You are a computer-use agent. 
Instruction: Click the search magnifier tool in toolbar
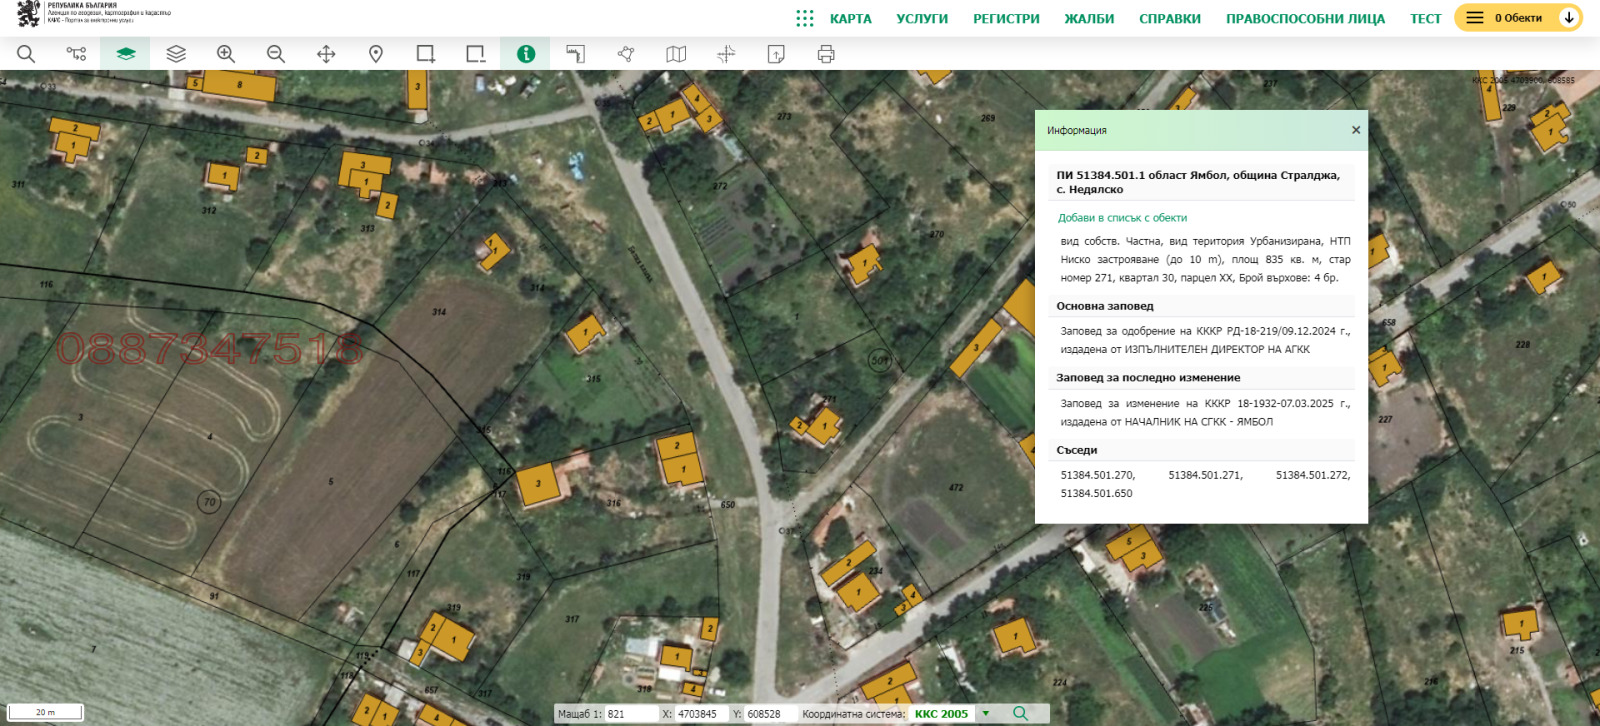tap(26, 54)
